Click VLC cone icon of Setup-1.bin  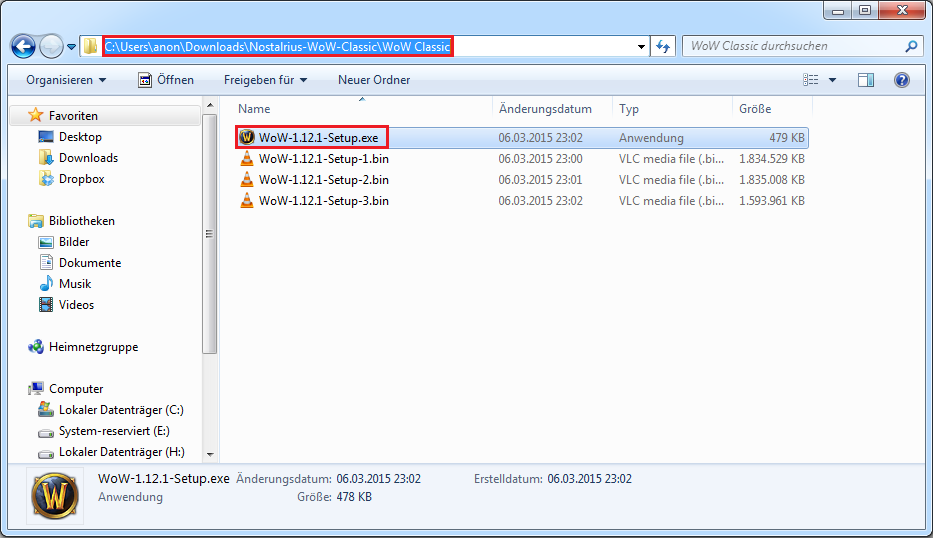tap(246, 158)
